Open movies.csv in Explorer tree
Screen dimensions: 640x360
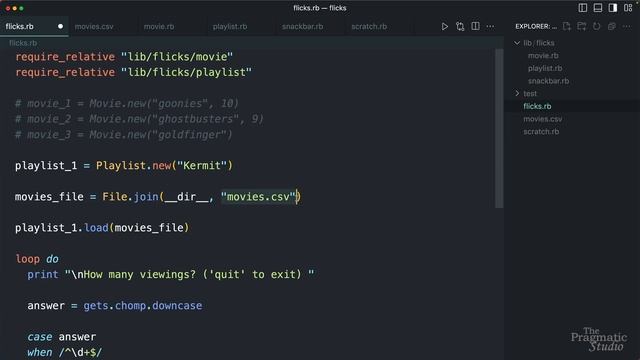[x=542, y=119]
